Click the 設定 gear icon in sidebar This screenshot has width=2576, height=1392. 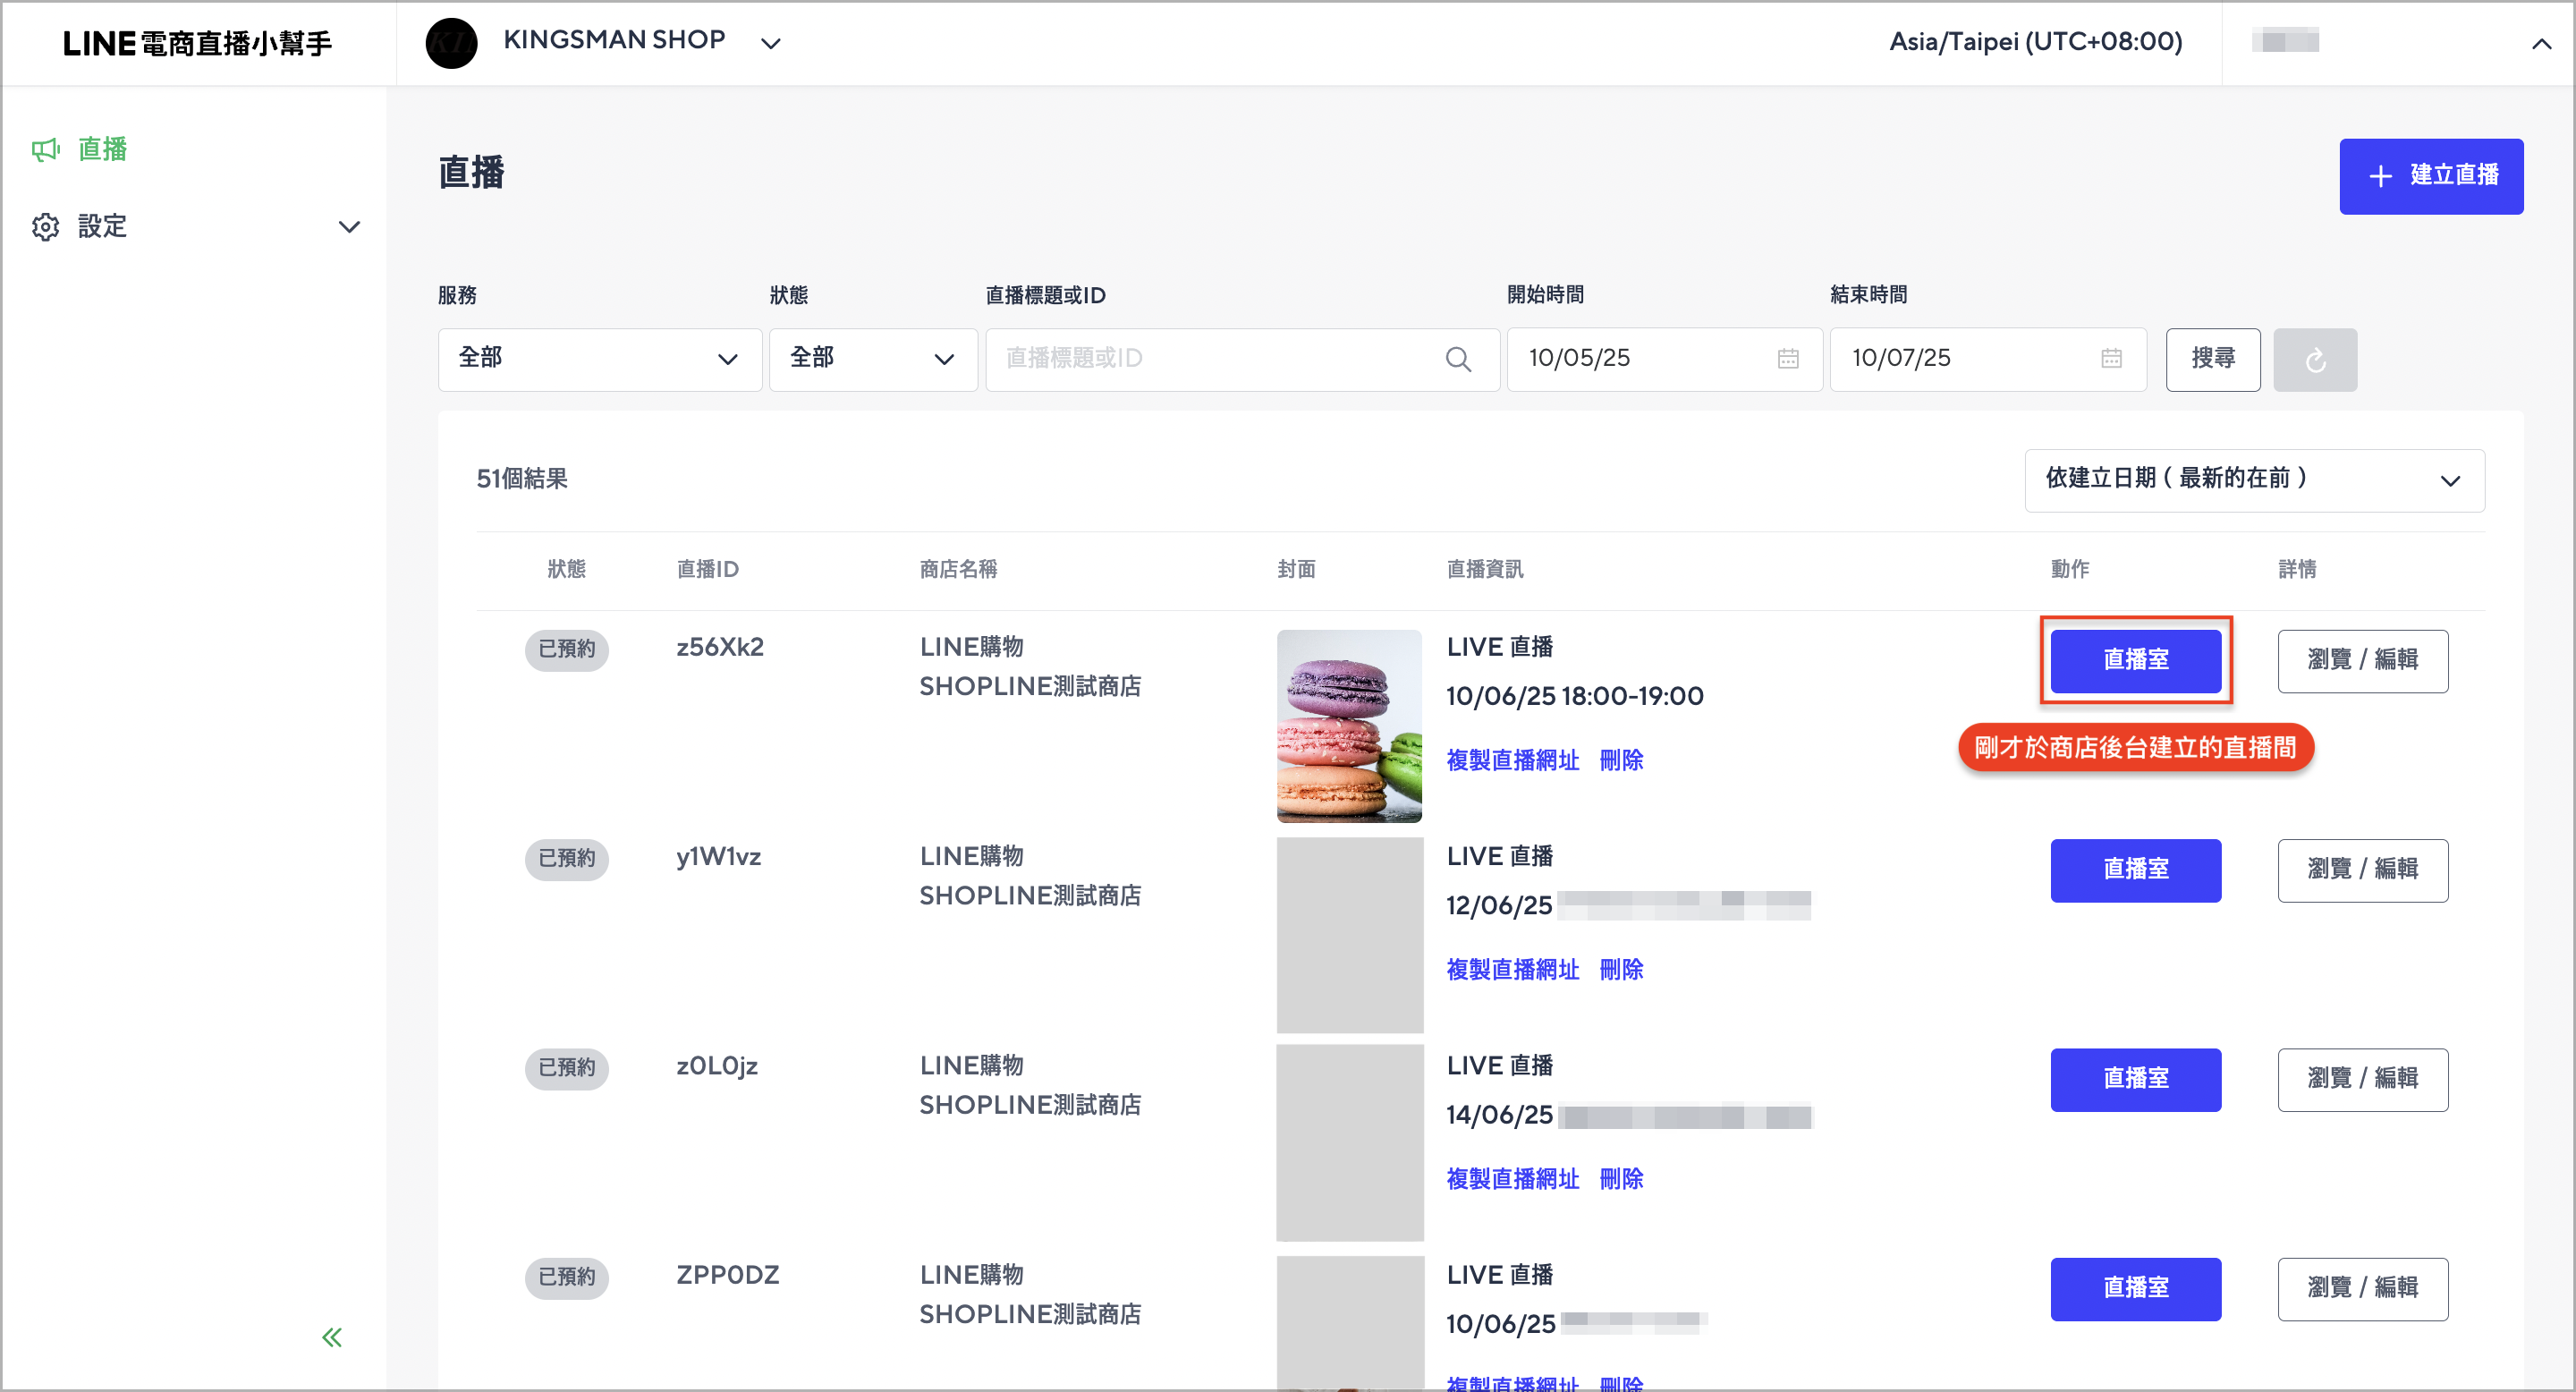(45, 227)
